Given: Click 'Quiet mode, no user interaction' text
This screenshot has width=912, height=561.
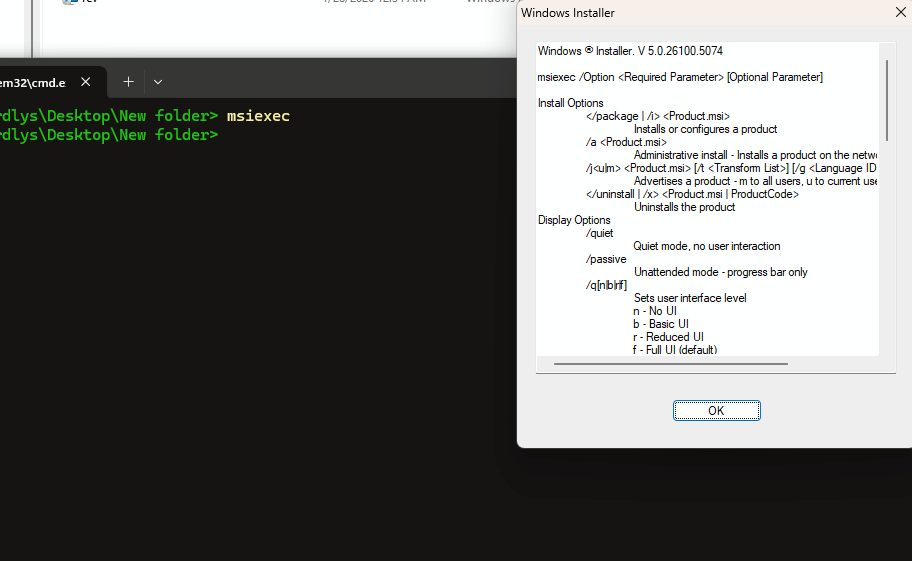Looking at the screenshot, I should coord(707,246).
